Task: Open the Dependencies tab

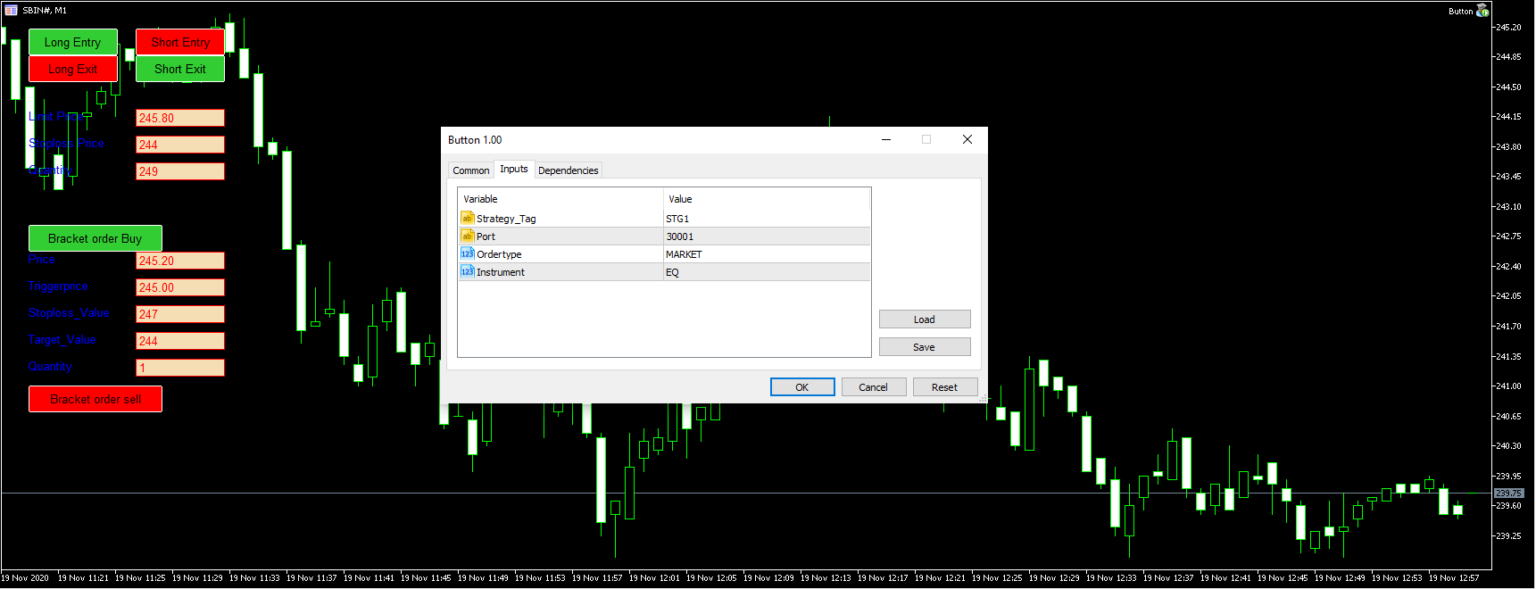Action: tap(568, 170)
